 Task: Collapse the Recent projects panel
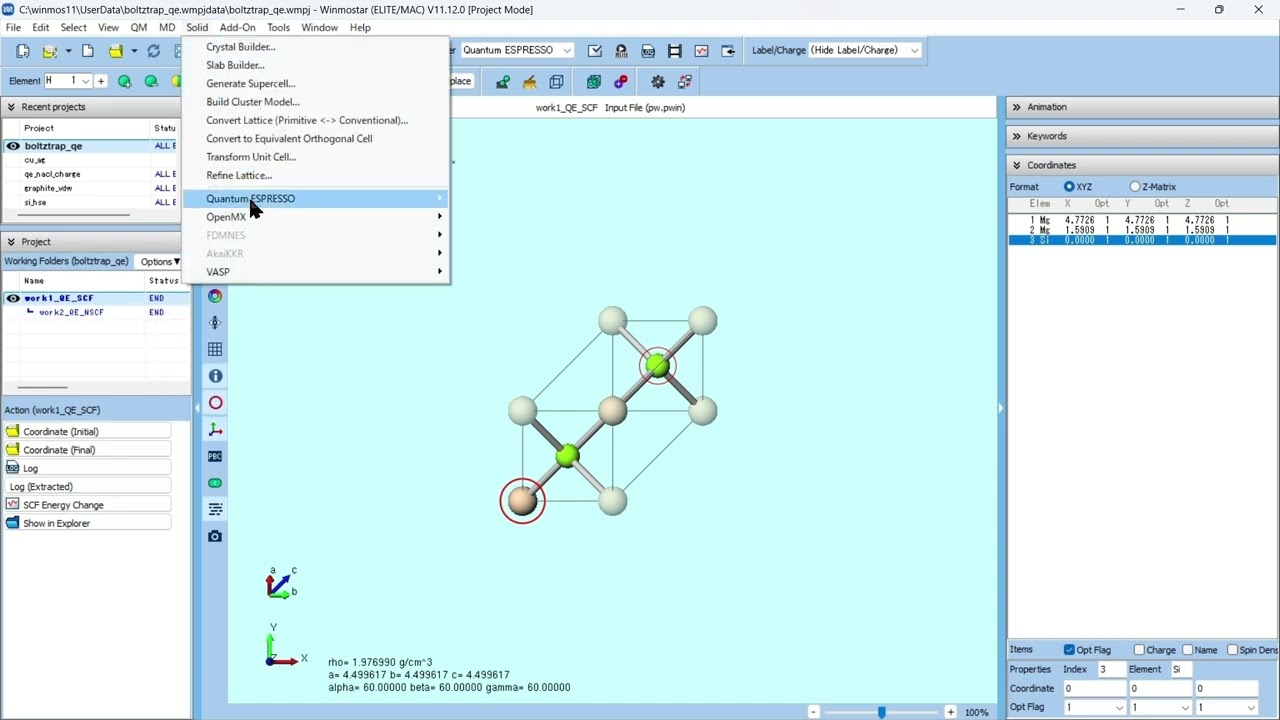pos(11,107)
